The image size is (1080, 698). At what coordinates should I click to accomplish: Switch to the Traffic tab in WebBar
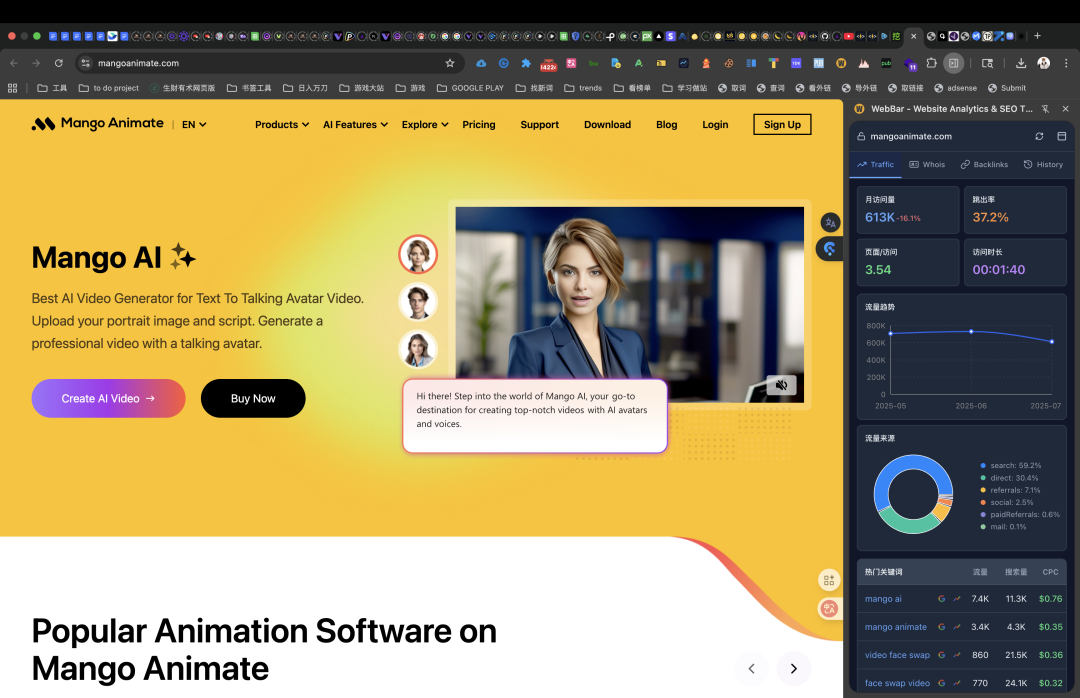875,165
